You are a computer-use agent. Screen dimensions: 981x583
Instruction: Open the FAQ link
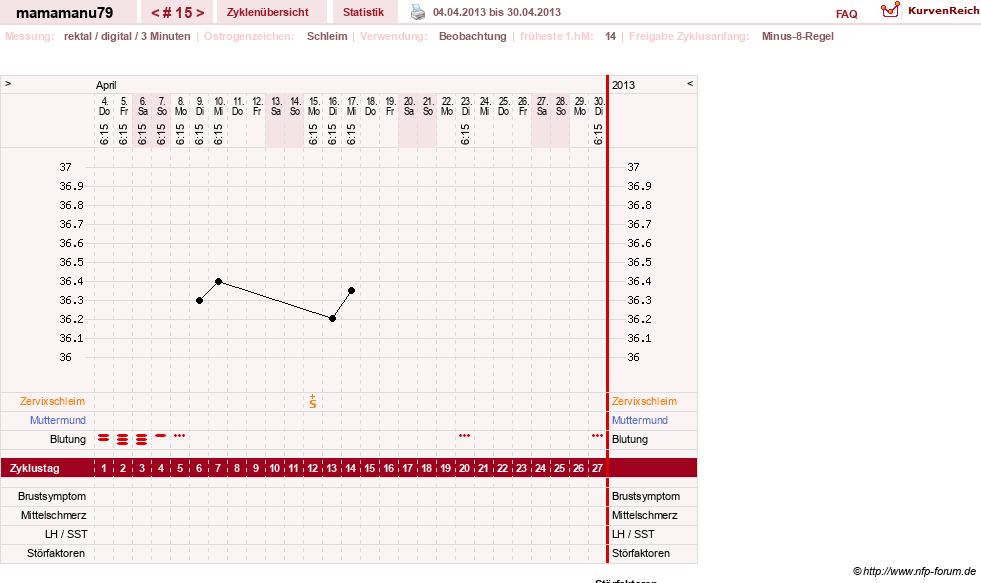coord(846,14)
